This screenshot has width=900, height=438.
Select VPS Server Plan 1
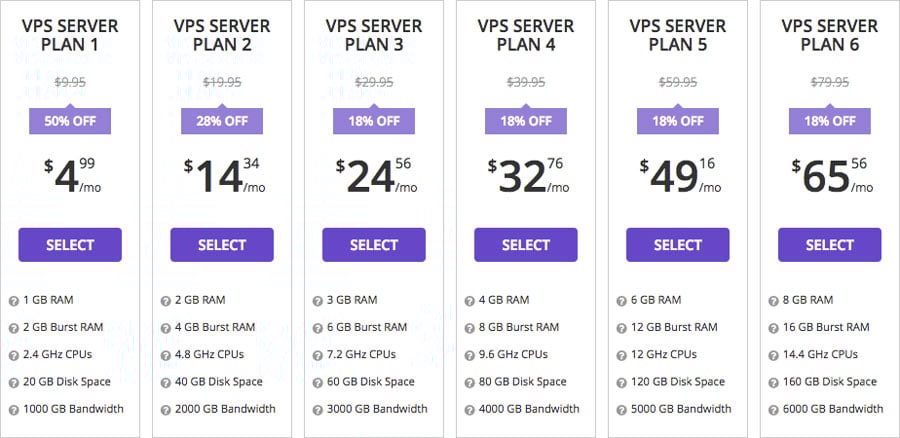click(x=70, y=245)
